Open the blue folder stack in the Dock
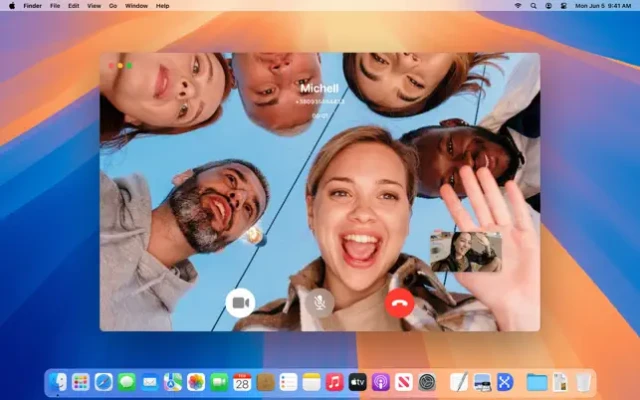This screenshot has width=640, height=400. 537,382
